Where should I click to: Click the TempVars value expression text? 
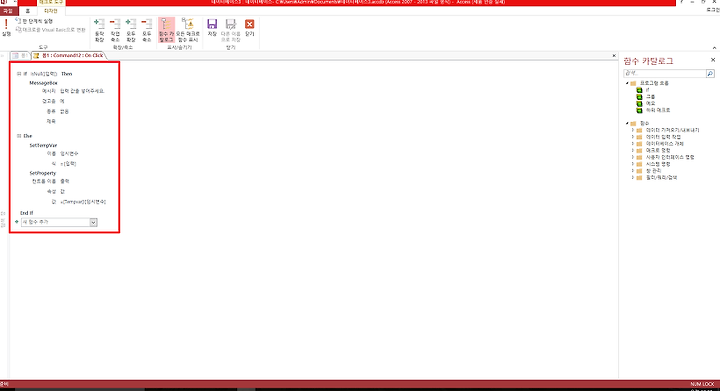tap(83, 202)
